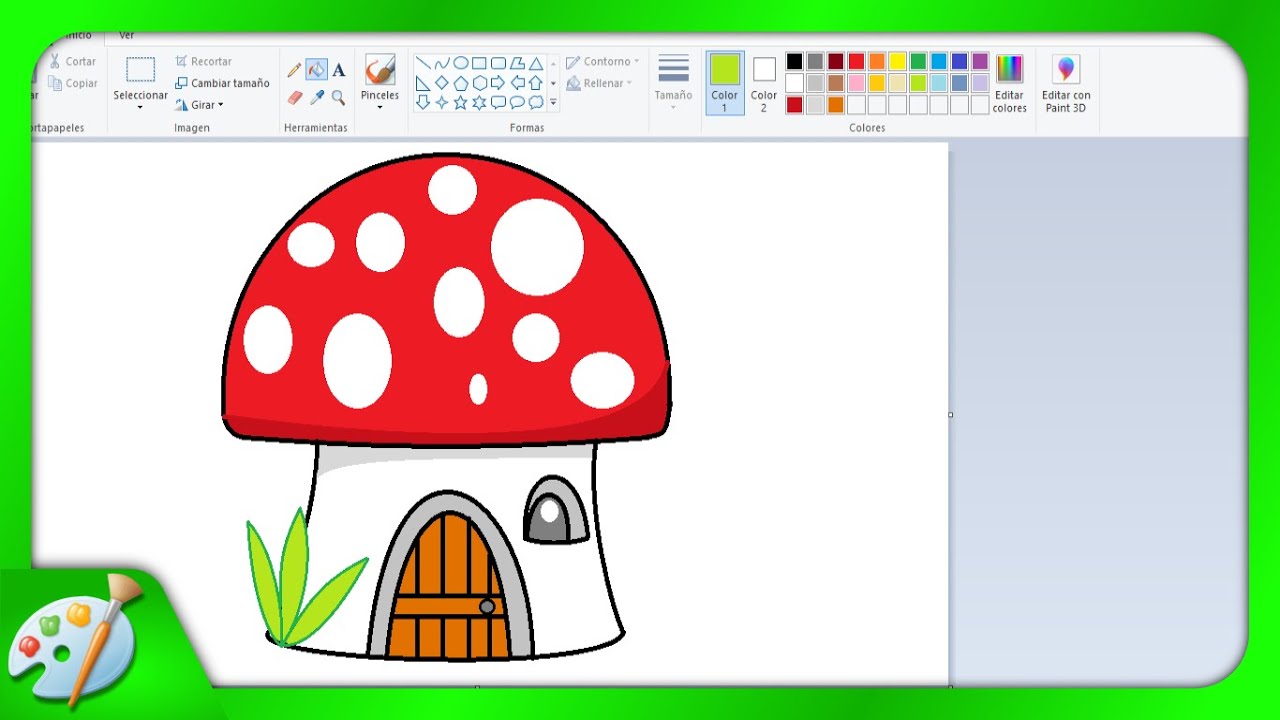Choose the Right arrow shape

[x=498, y=83]
